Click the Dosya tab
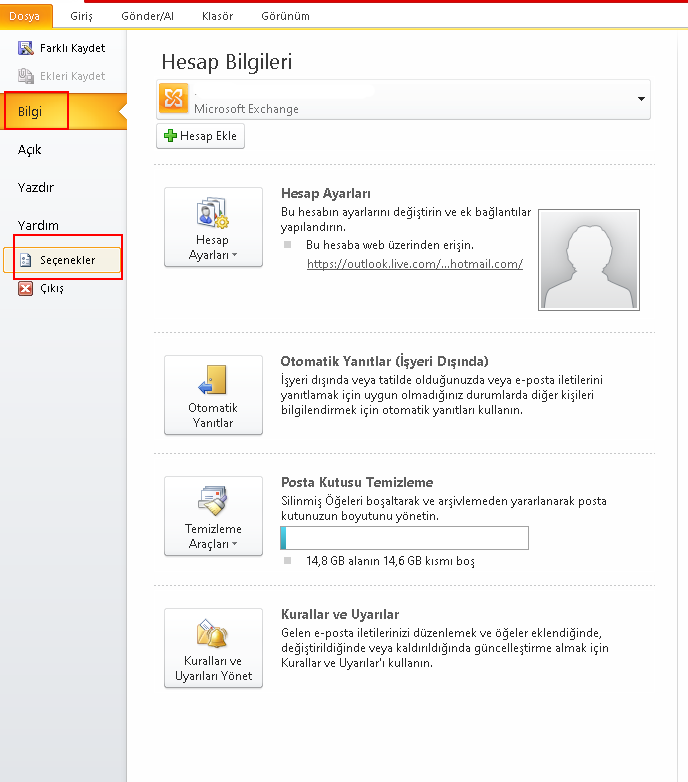688x782 pixels. pyautogui.click(x=25, y=16)
